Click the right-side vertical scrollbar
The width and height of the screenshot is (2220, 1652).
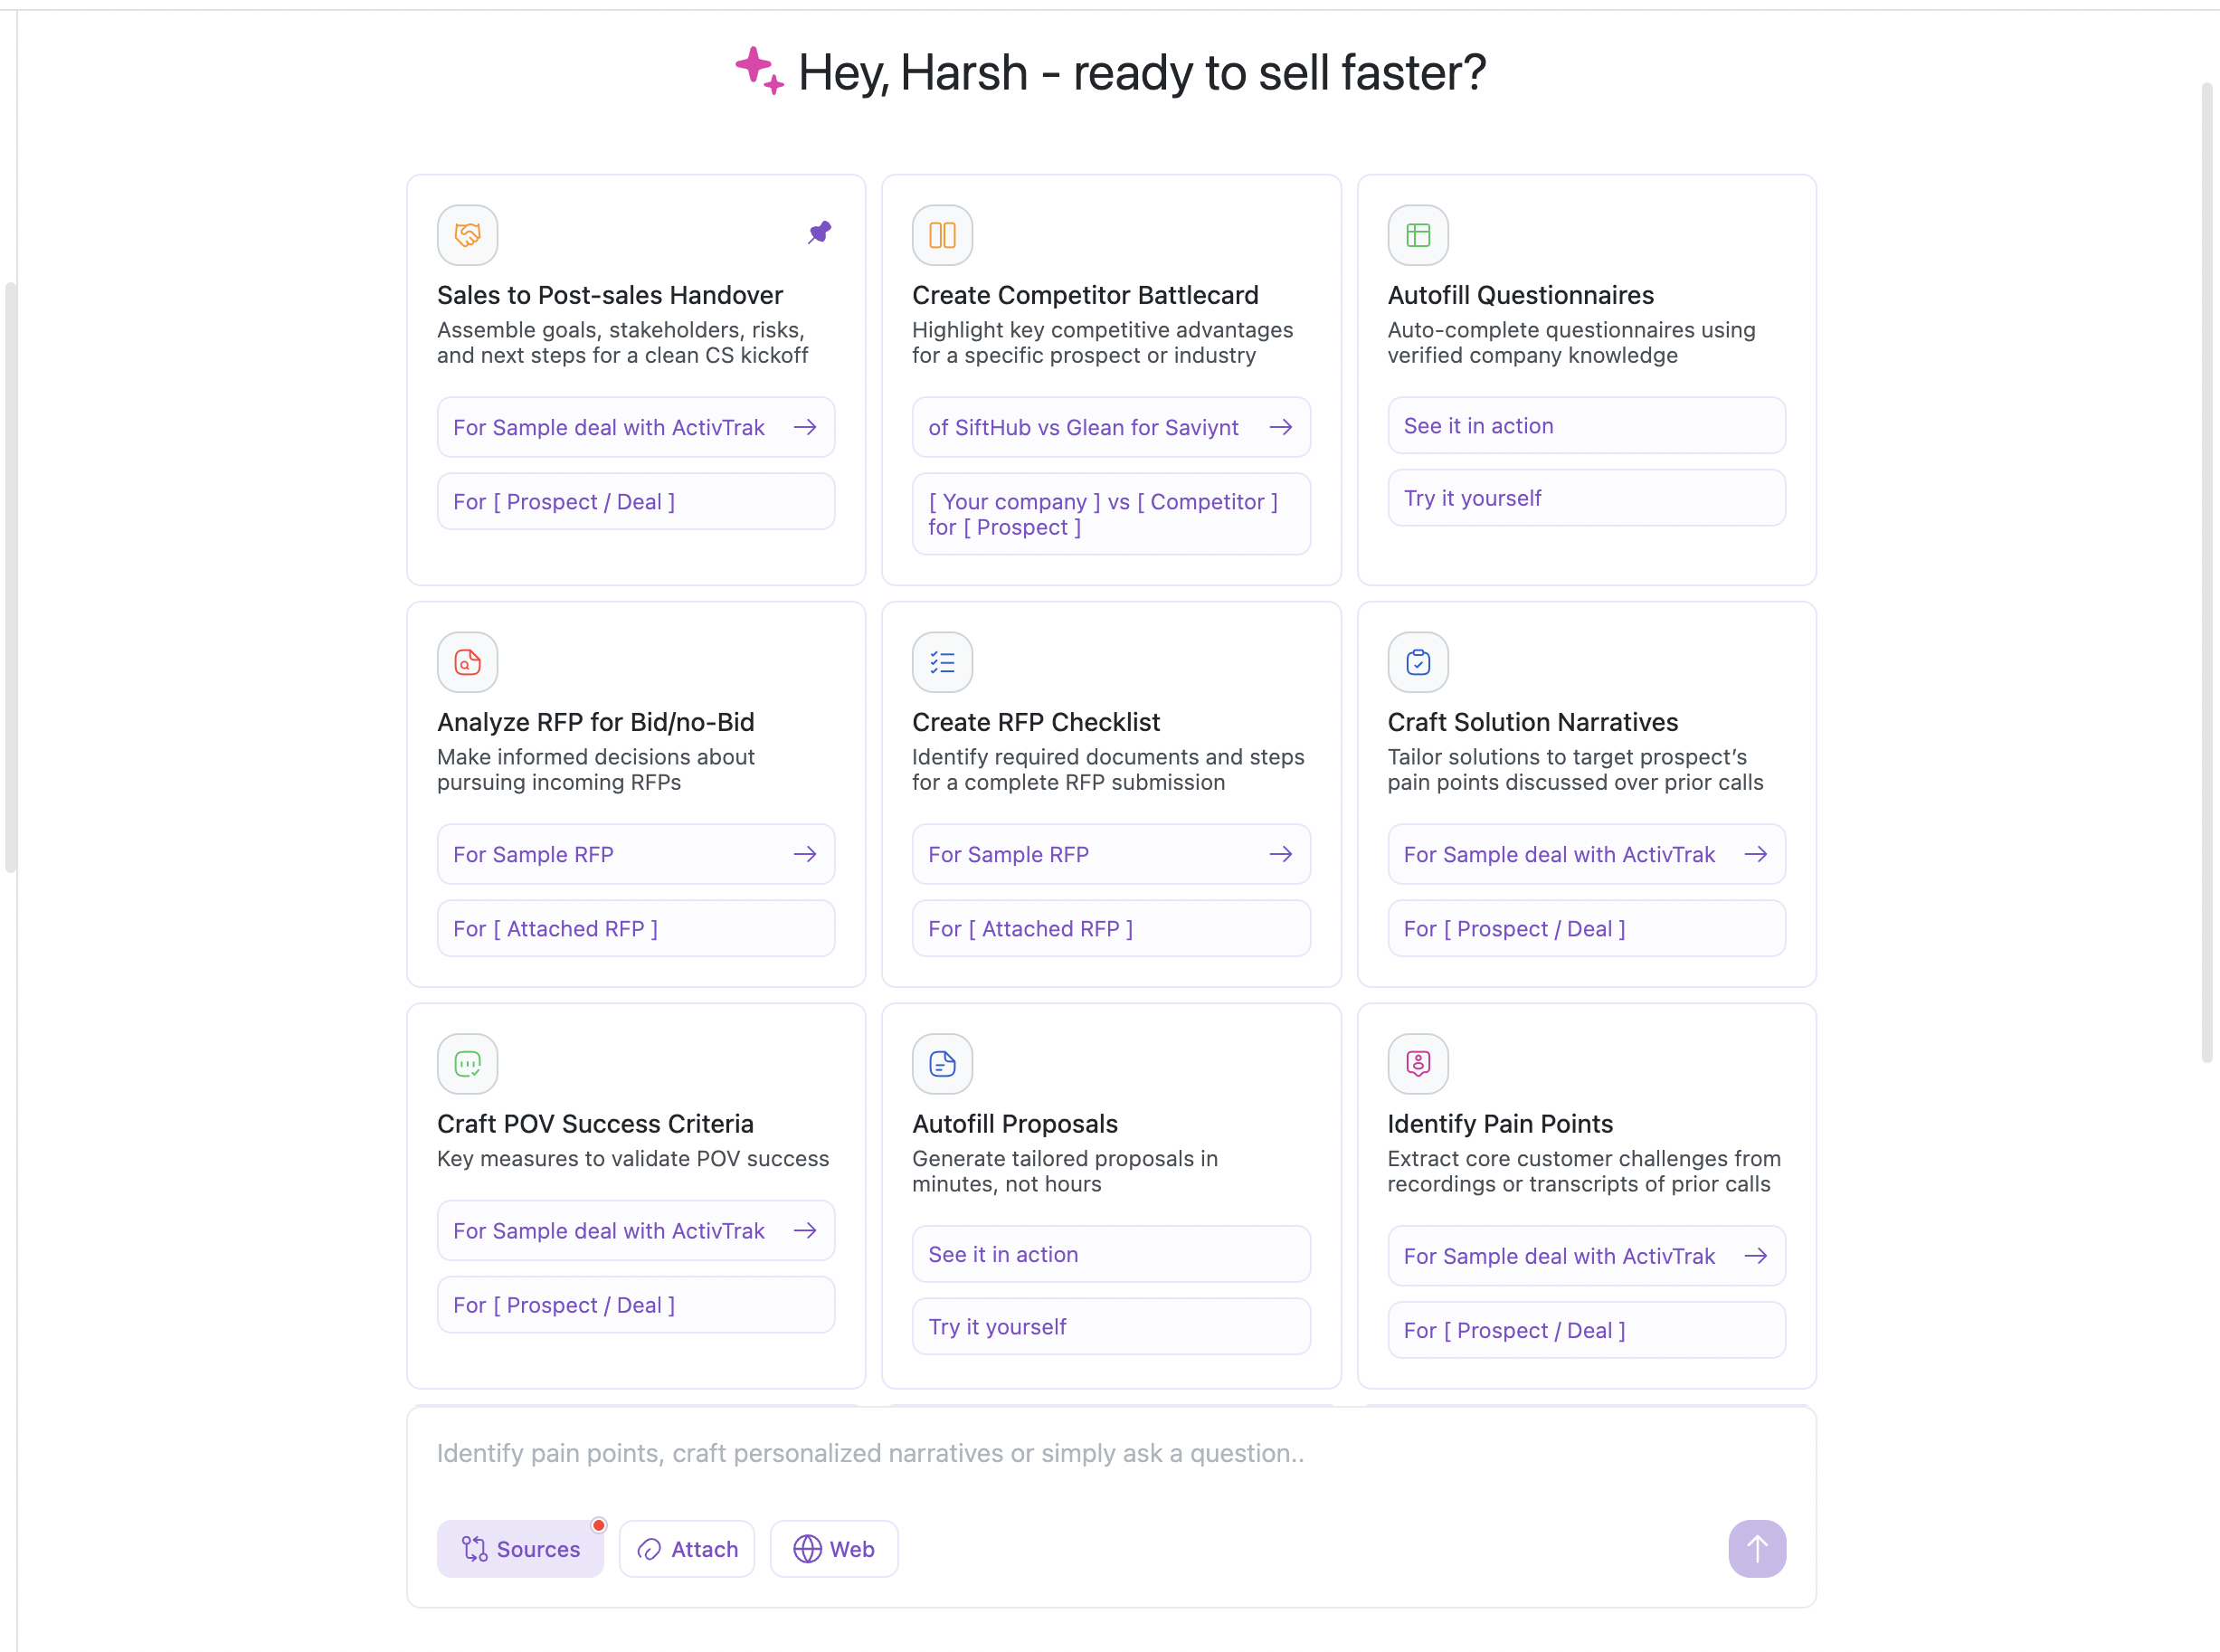(x=2206, y=570)
